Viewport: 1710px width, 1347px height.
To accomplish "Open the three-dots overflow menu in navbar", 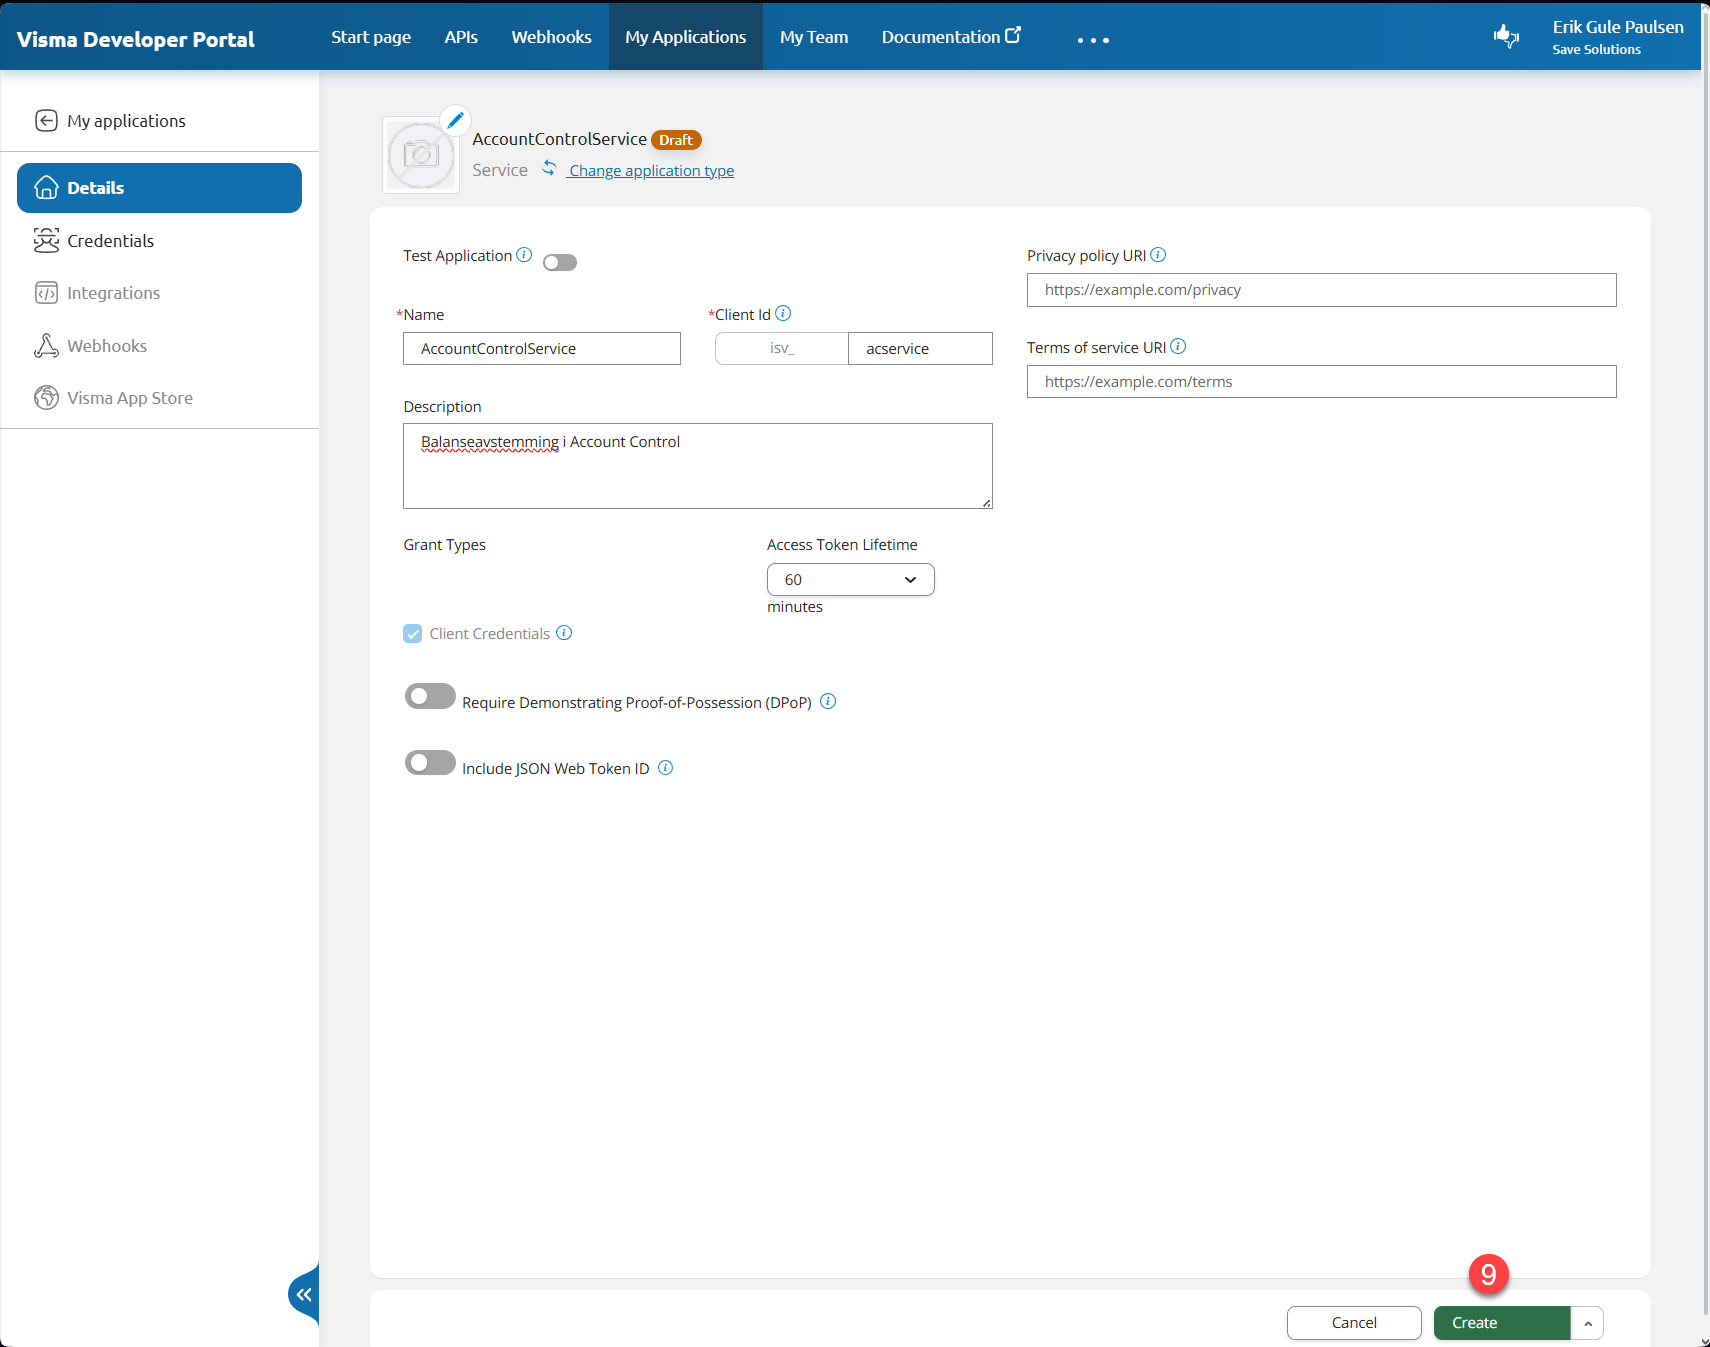I will click(x=1093, y=40).
